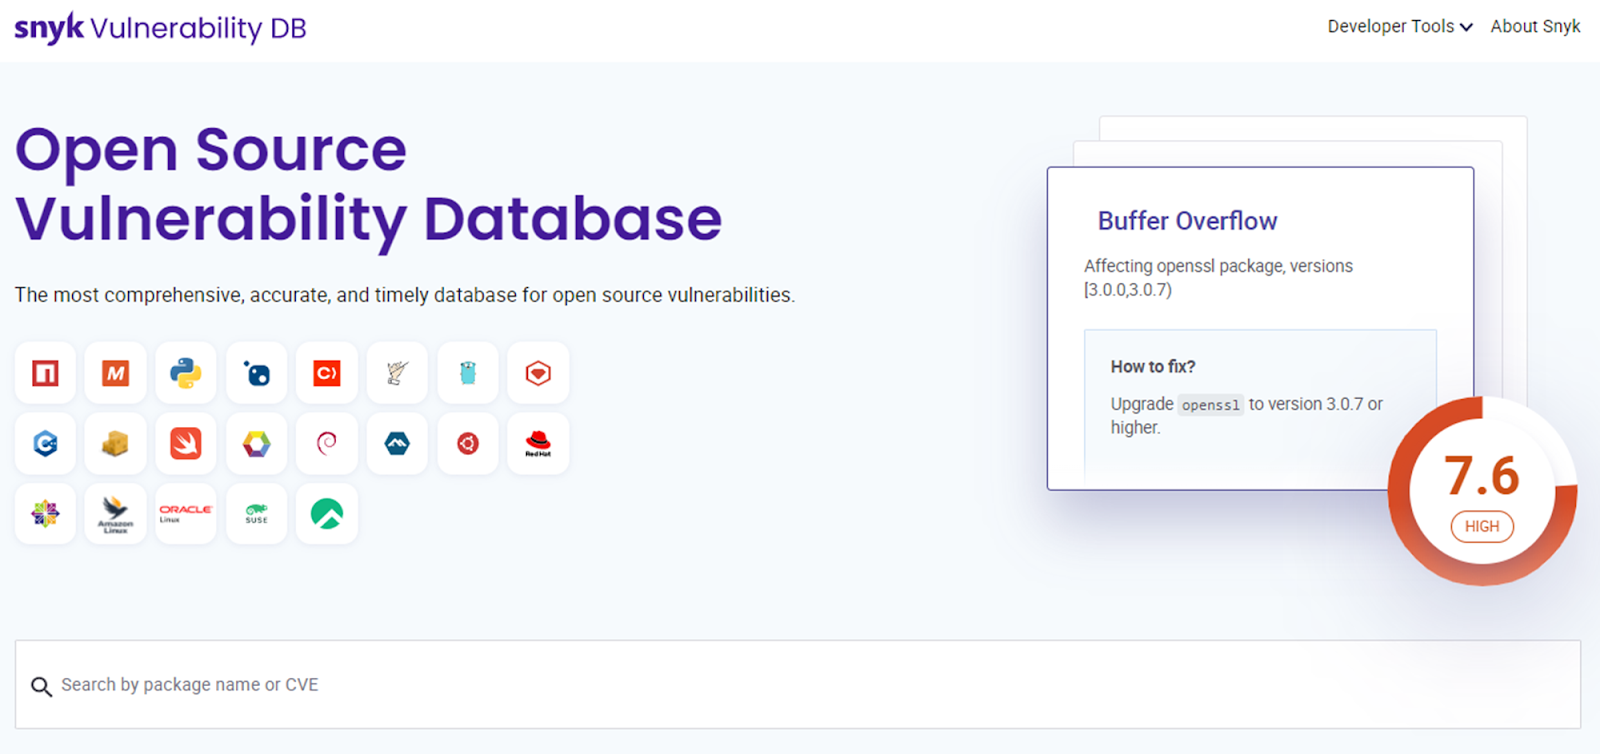Open the Debian swirl icon

pyautogui.click(x=327, y=443)
